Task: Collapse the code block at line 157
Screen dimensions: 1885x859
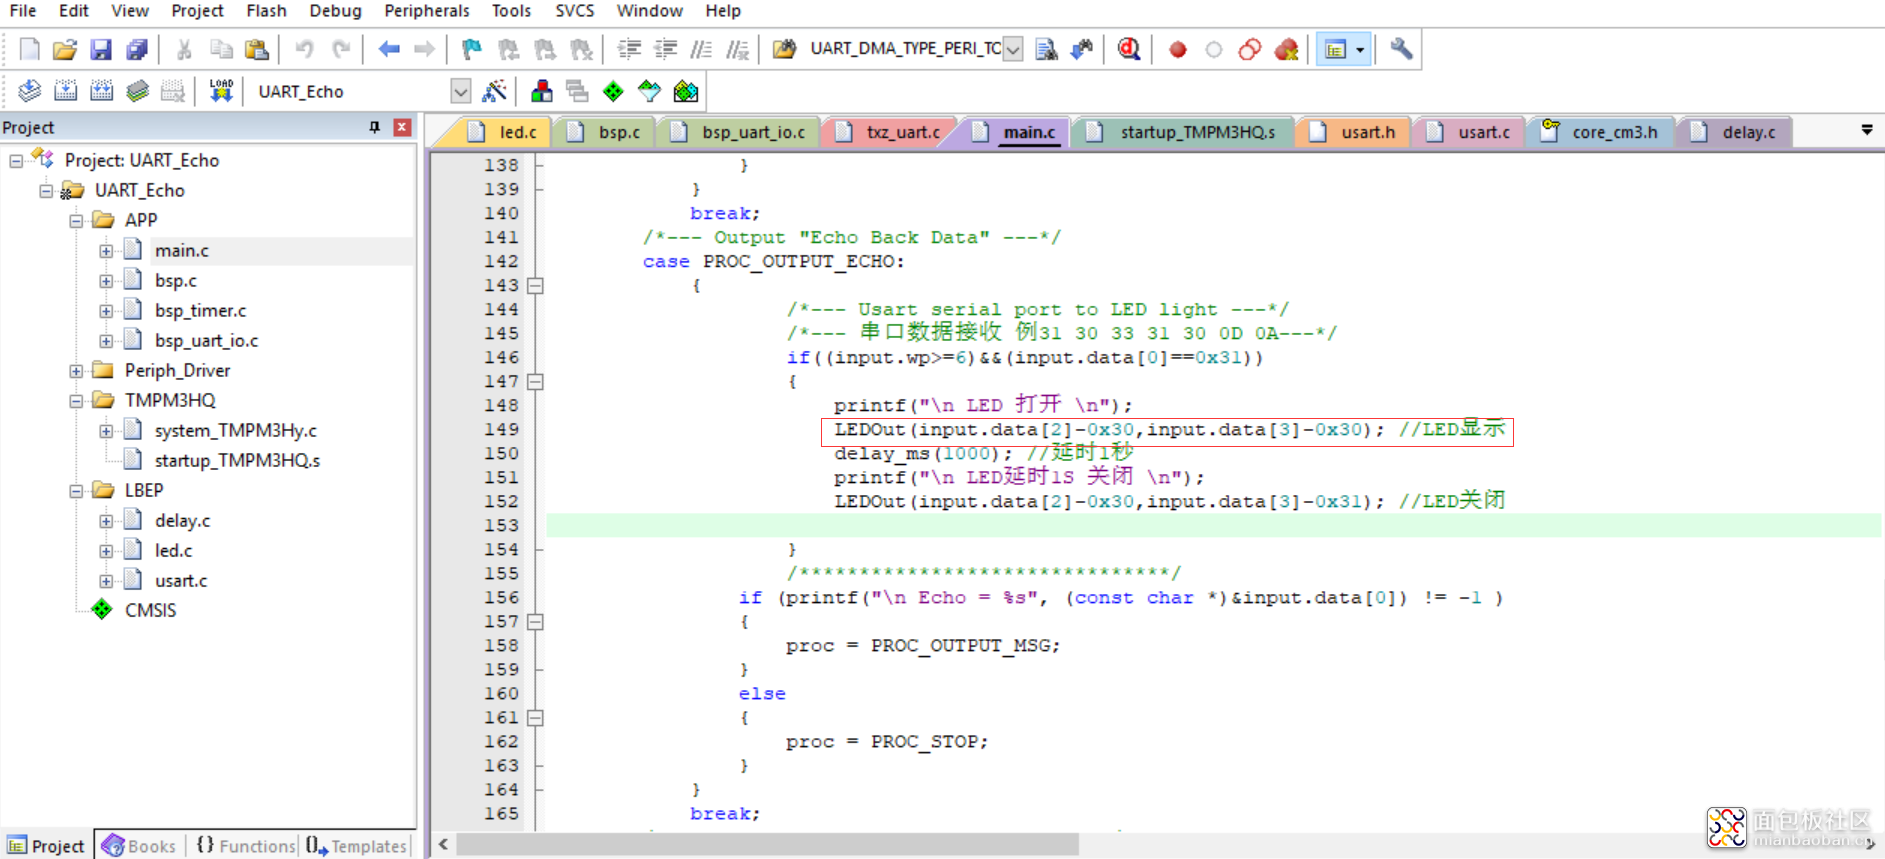Action: point(536,622)
